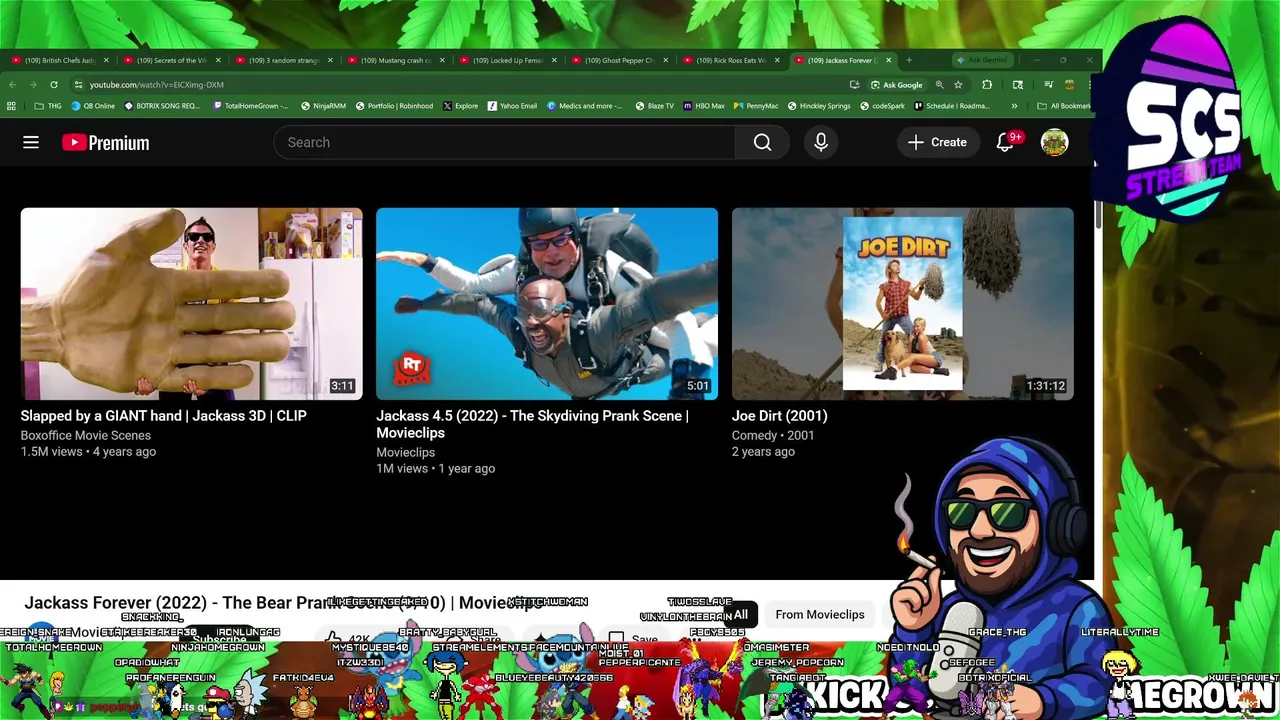Play Slapped by a GIANT hand thumbnail
The height and width of the screenshot is (720, 1280).
191,304
